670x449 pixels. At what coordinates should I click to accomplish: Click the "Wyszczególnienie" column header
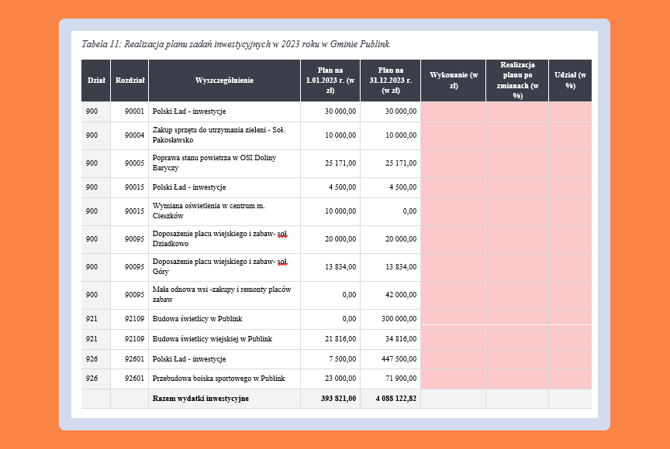[x=224, y=79]
